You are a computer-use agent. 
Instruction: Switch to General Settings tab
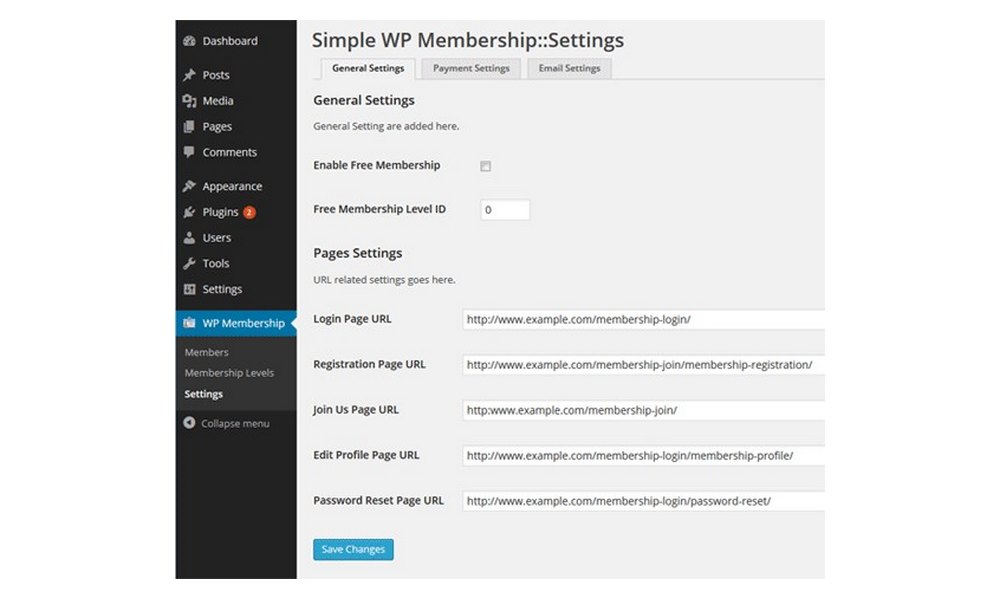point(368,69)
